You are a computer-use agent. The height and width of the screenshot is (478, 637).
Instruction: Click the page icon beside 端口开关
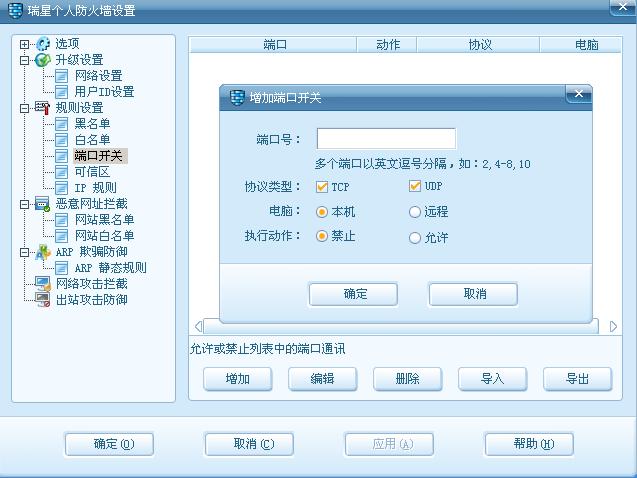tap(61, 156)
